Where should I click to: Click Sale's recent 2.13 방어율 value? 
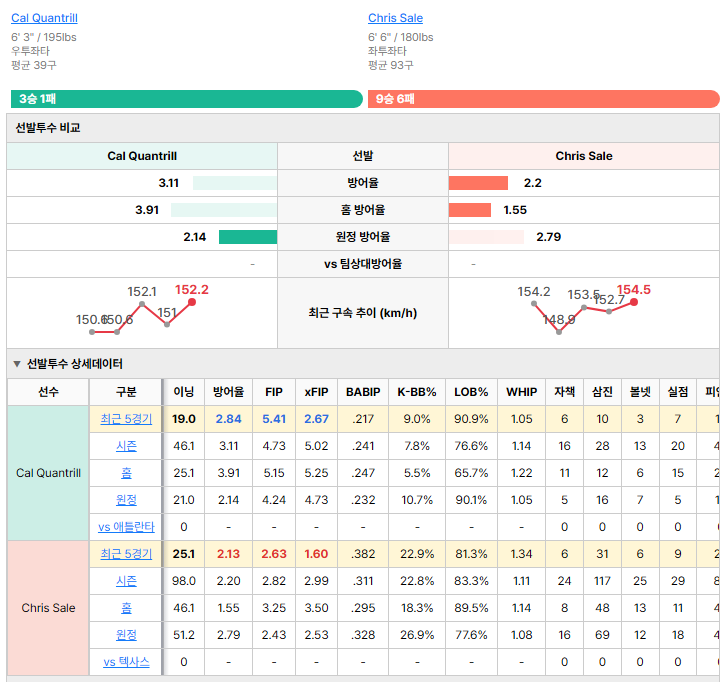point(228,554)
